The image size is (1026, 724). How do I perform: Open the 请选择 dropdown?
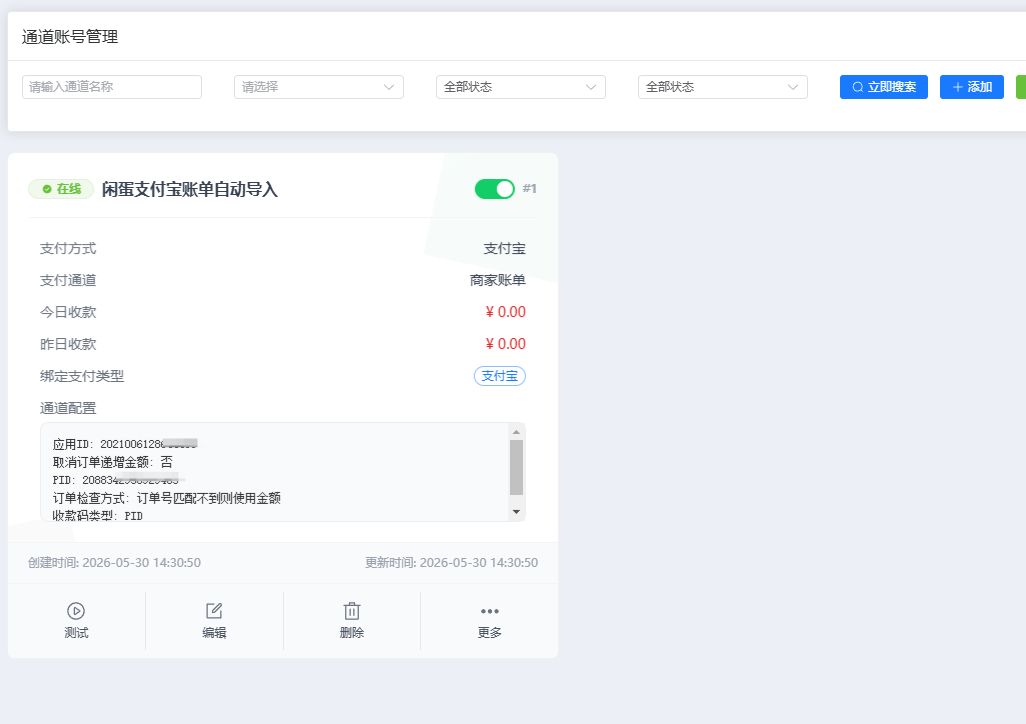click(319, 87)
